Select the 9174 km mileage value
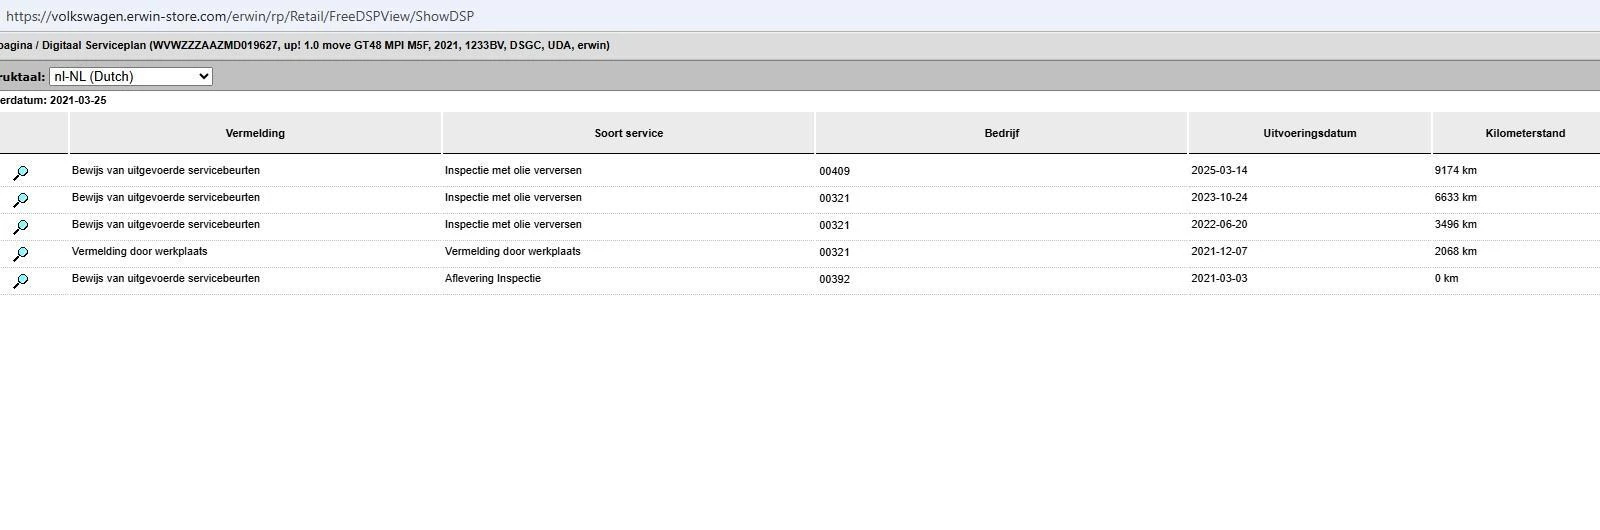 1455,171
